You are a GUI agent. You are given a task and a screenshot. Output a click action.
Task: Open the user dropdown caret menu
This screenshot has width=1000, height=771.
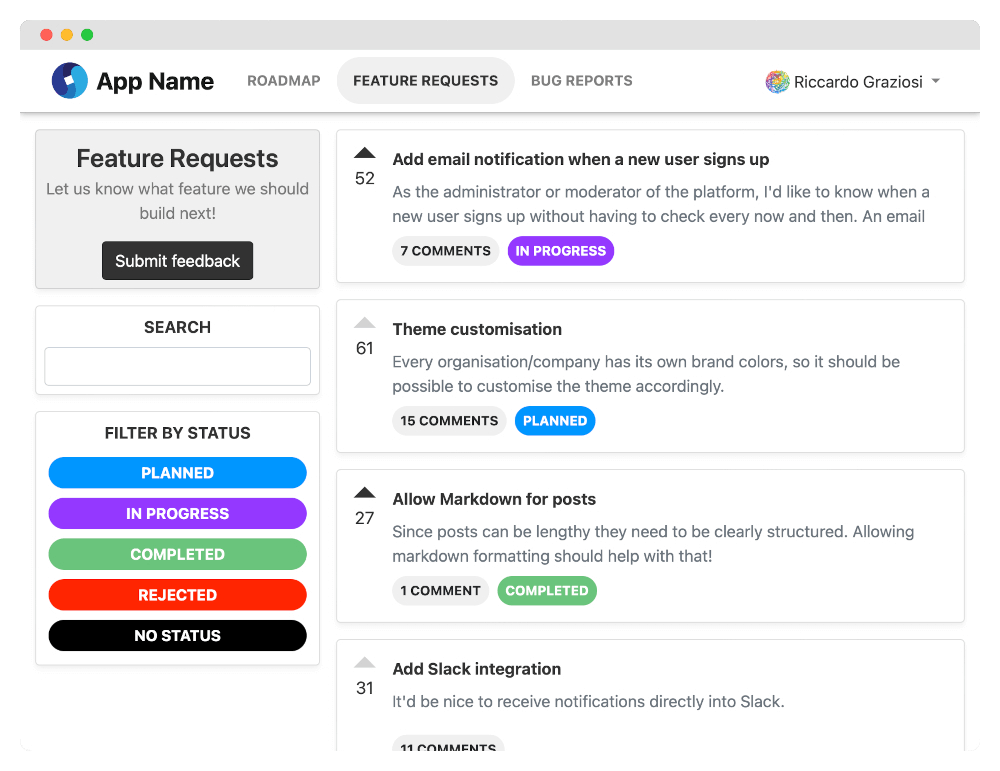pos(936,82)
